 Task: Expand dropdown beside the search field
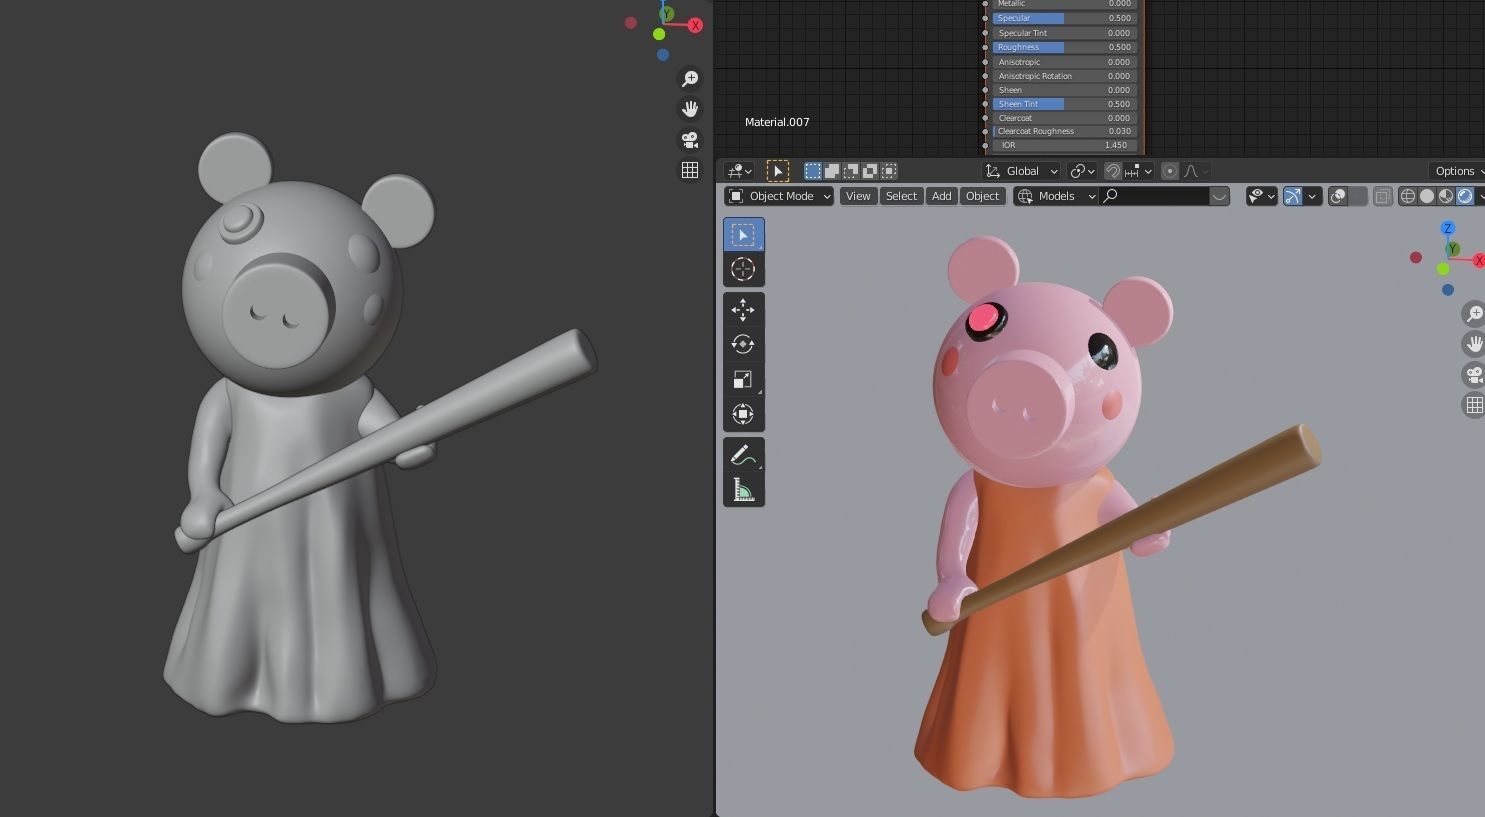pos(1219,196)
